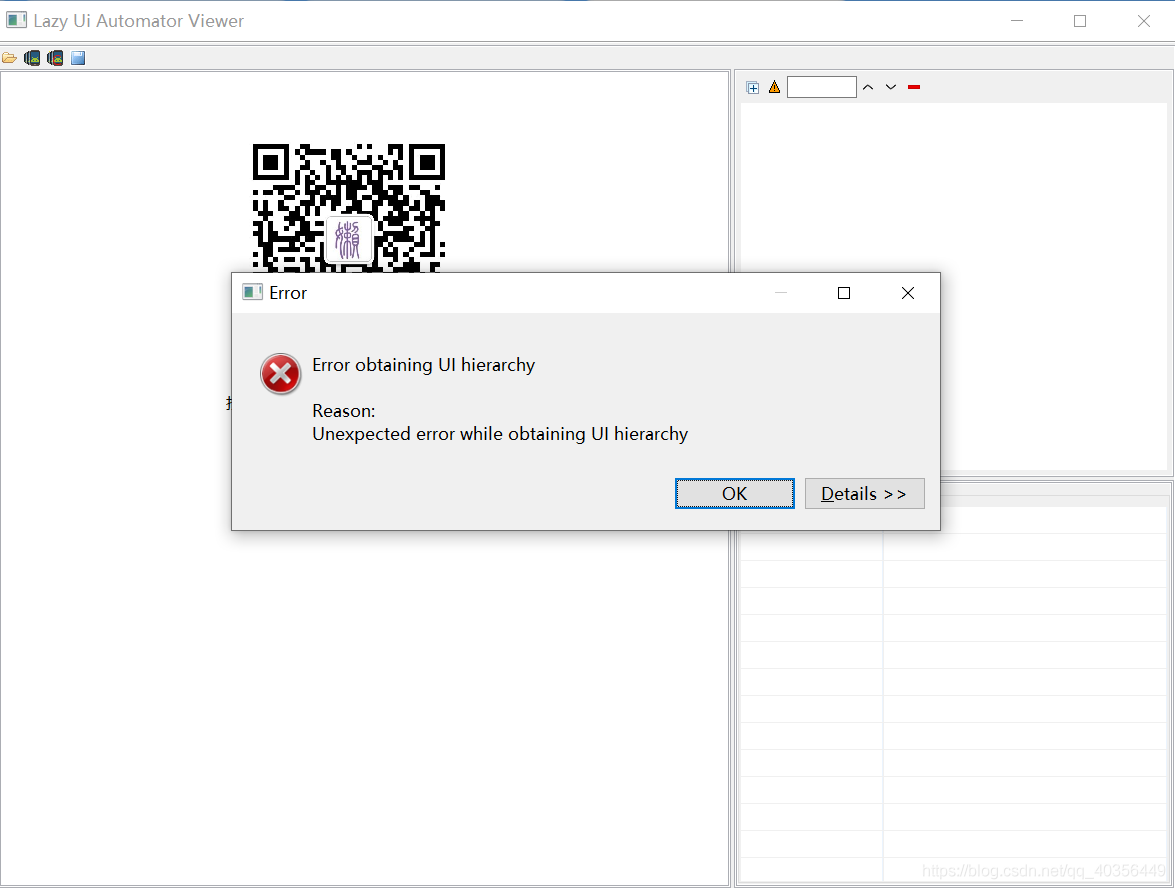Expand error info with Details >> button
Image resolution: width=1175 pixels, height=889 pixels.
pos(864,494)
